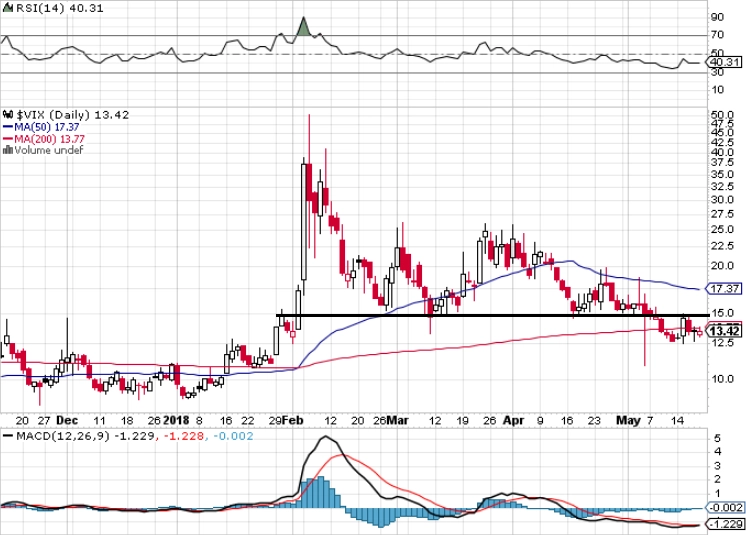
Task: Click the 40.31 RSI value tag
Action: tap(725, 62)
